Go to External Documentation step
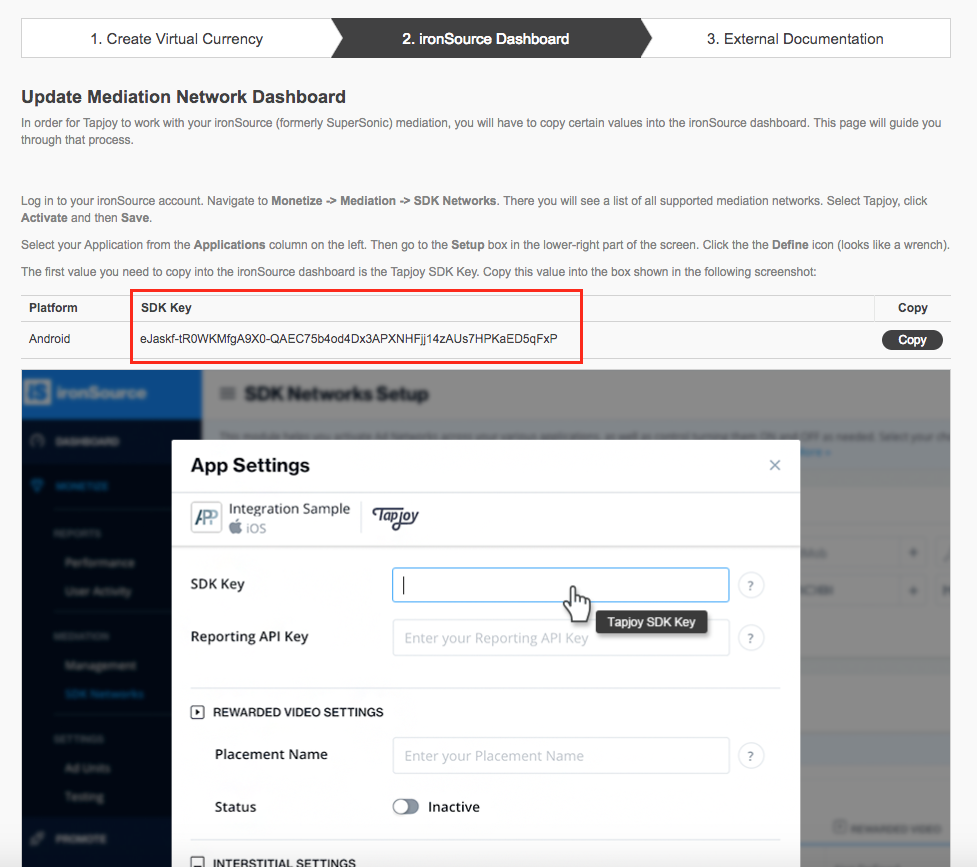 tap(795, 39)
